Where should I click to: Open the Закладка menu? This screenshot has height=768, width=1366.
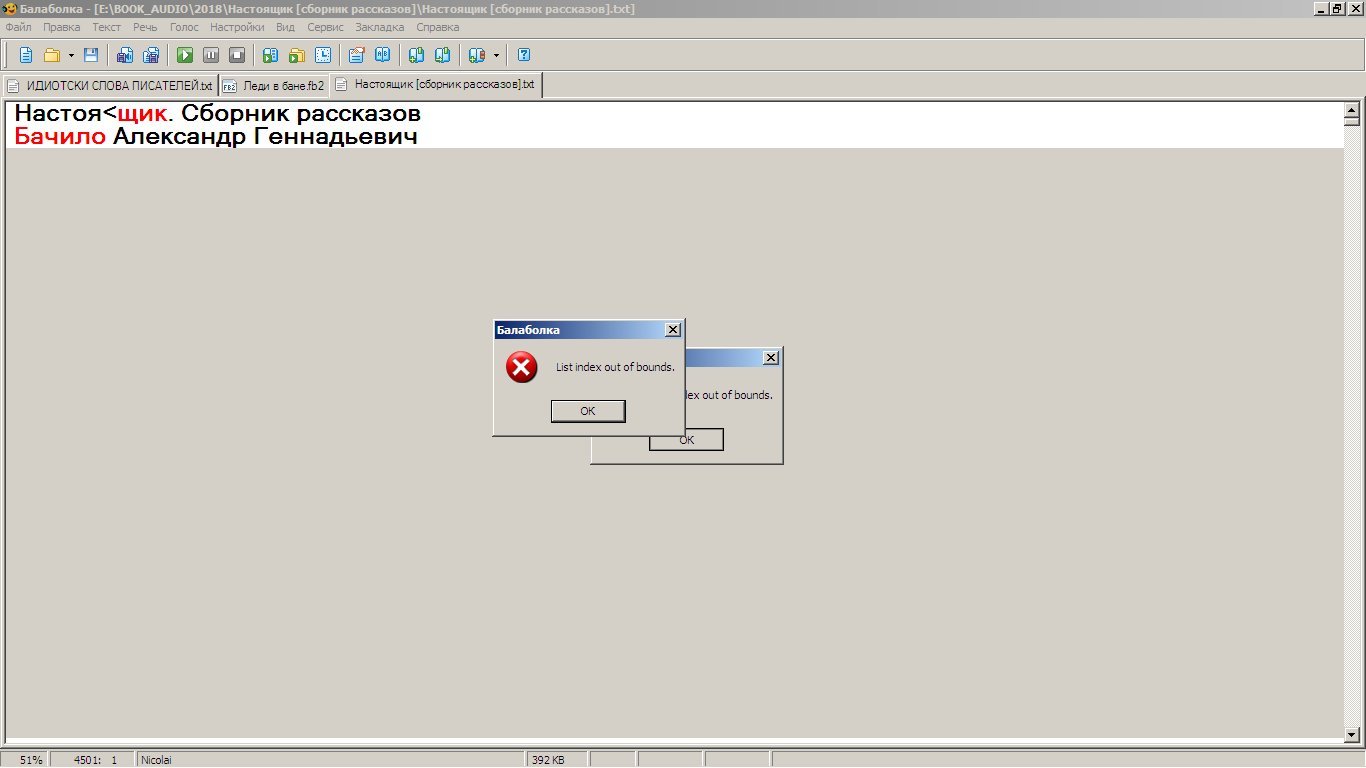pyautogui.click(x=380, y=27)
